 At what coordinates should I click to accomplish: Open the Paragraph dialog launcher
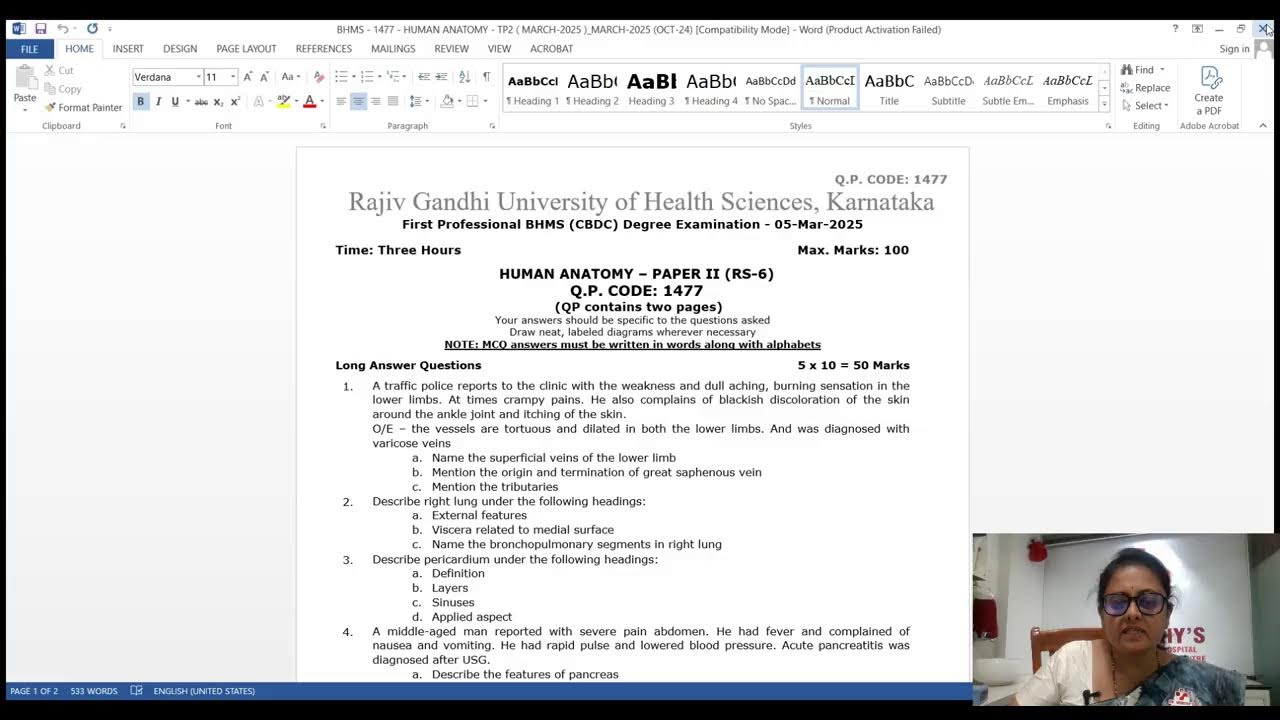point(492,126)
